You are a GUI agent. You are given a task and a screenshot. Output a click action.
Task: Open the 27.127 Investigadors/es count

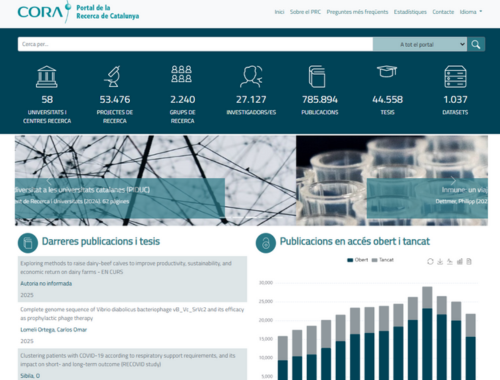click(251, 99)
